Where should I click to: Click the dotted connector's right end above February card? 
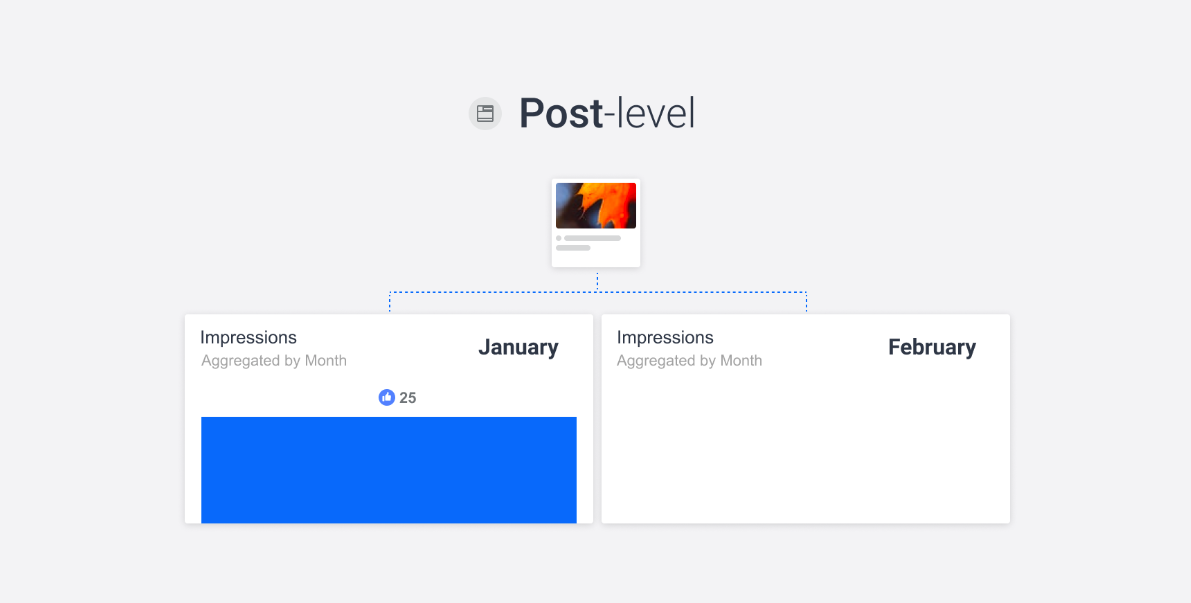coord(806,302)
